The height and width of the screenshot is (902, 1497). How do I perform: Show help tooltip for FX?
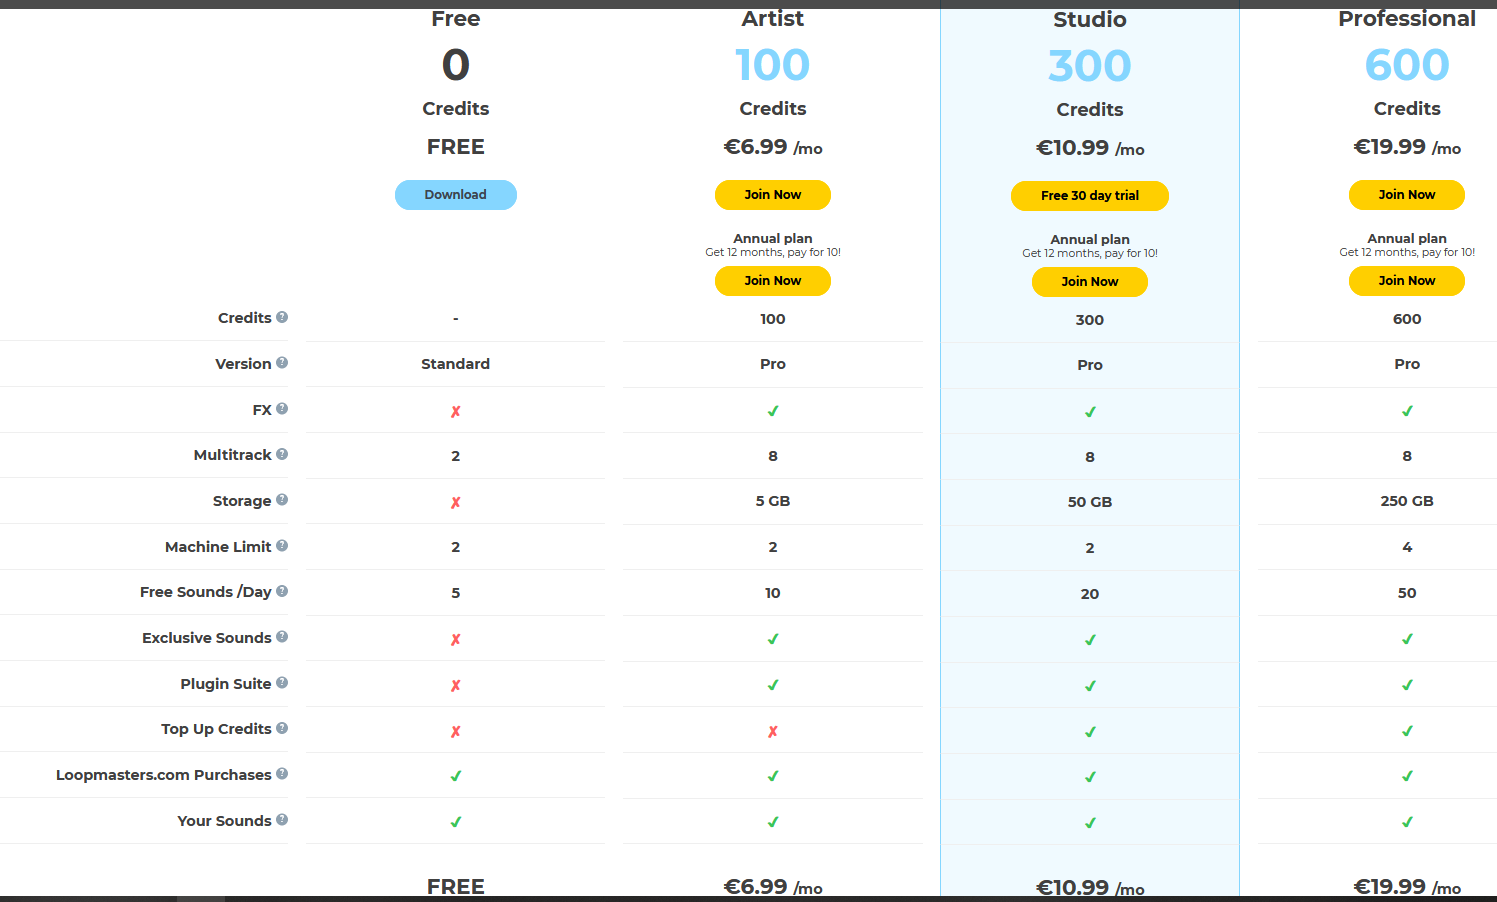282,409
